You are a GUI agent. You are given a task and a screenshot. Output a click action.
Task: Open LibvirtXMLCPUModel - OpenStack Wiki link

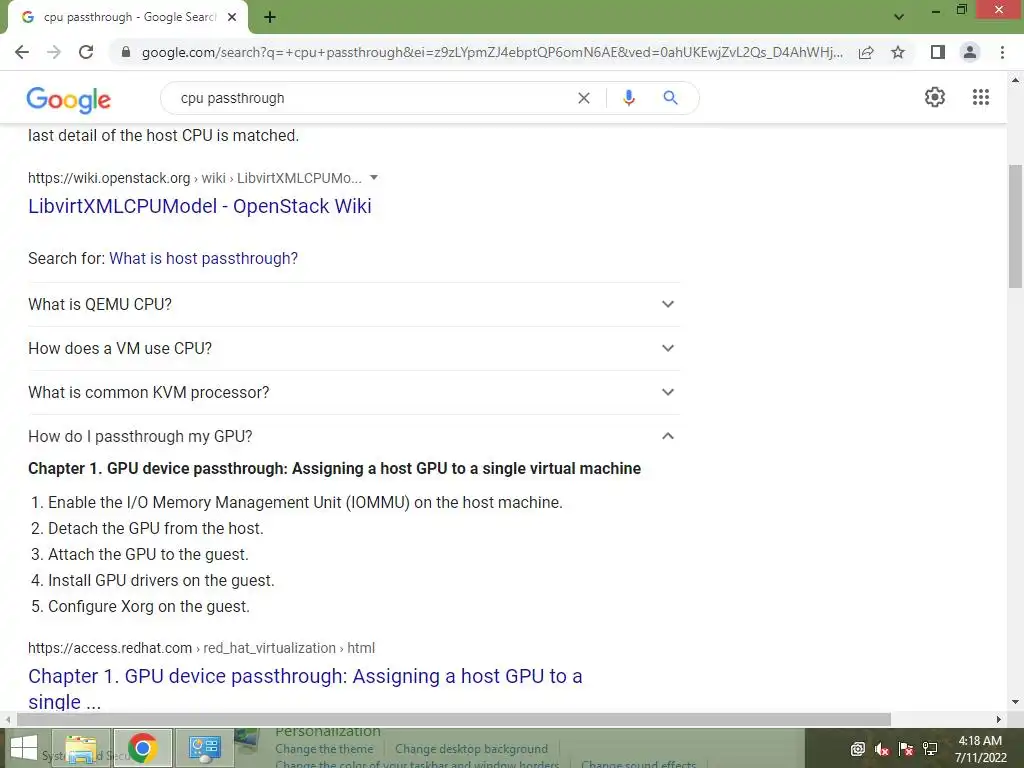click(200, 206)
